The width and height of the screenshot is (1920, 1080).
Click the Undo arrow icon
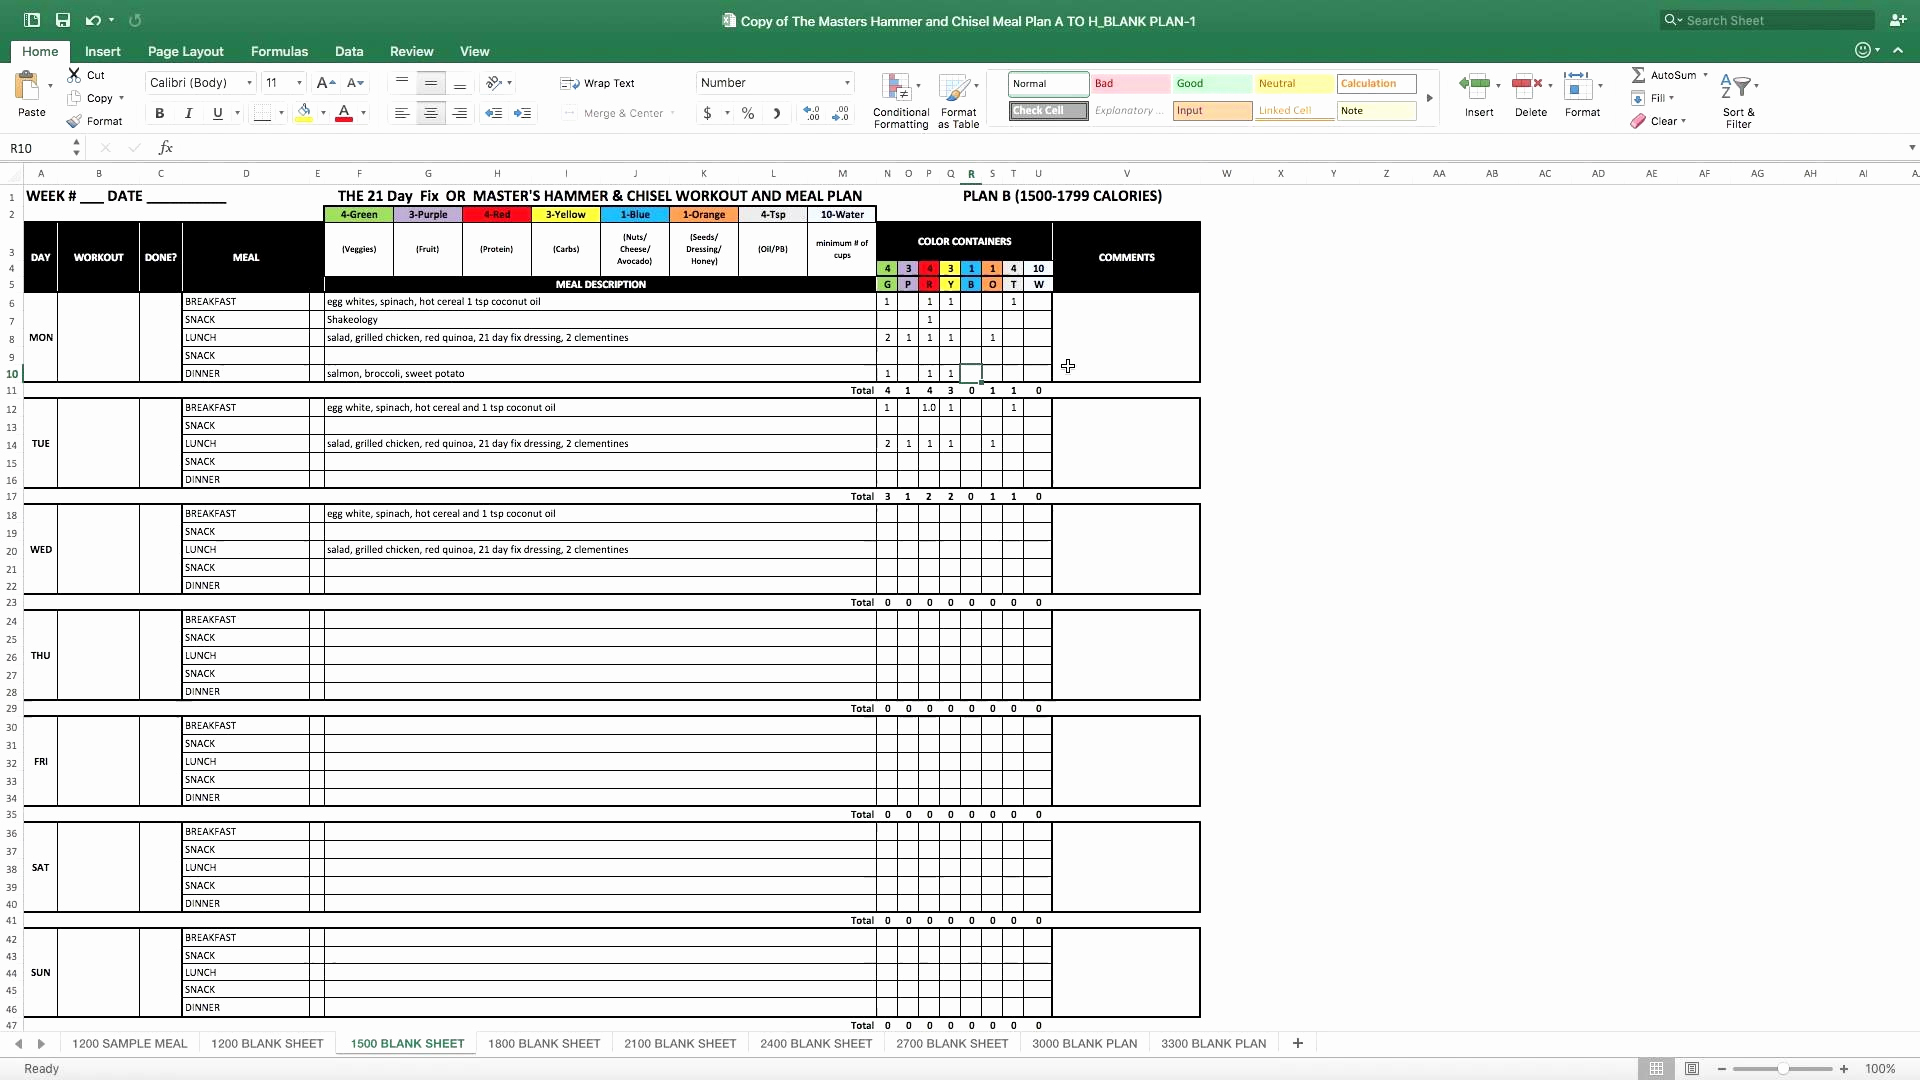coord(92,20)
